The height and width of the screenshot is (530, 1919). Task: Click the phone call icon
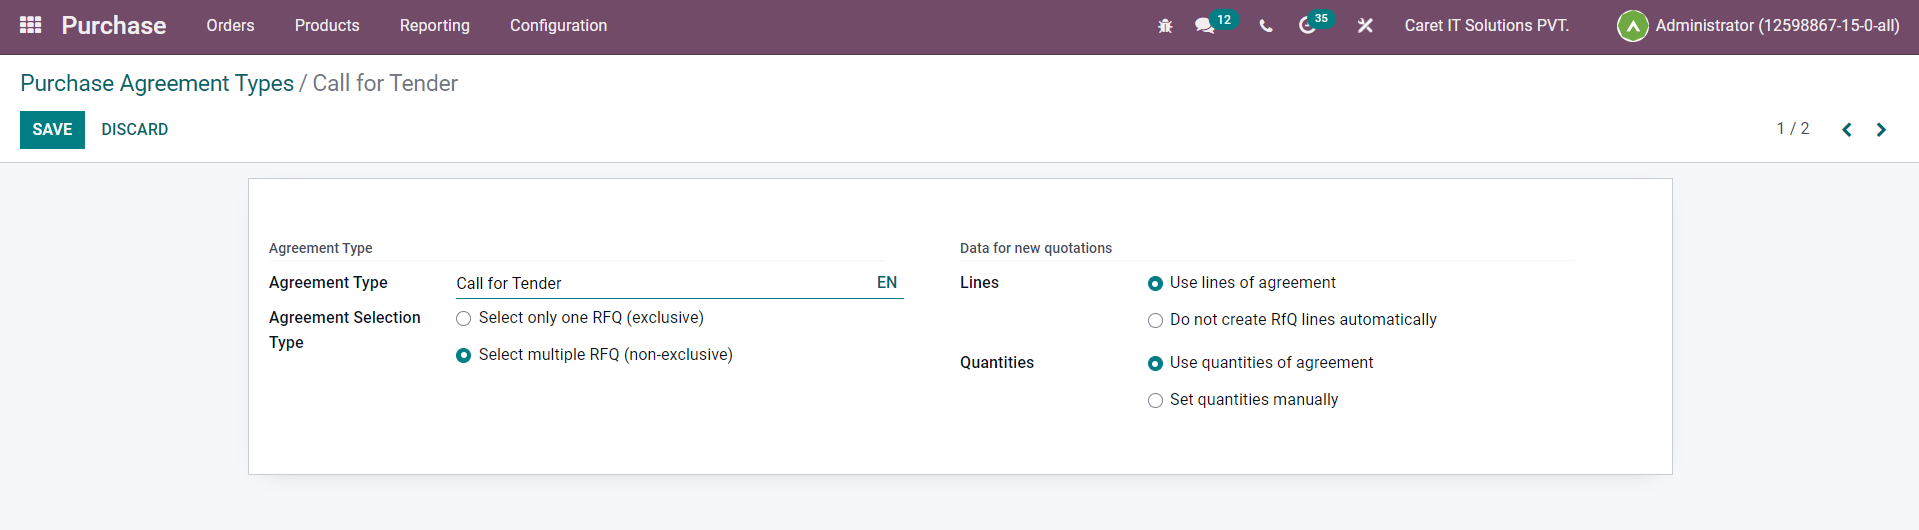coord(1266,26)
